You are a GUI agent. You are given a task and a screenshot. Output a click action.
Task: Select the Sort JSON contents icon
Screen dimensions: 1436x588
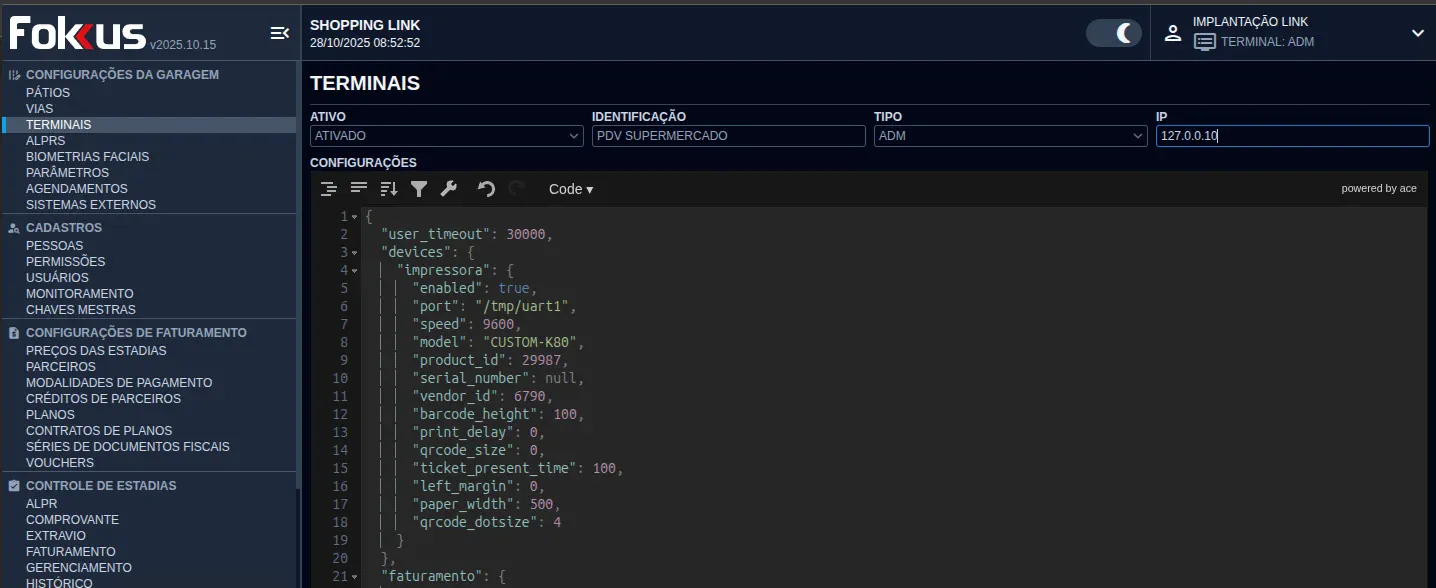click(388, 188)
